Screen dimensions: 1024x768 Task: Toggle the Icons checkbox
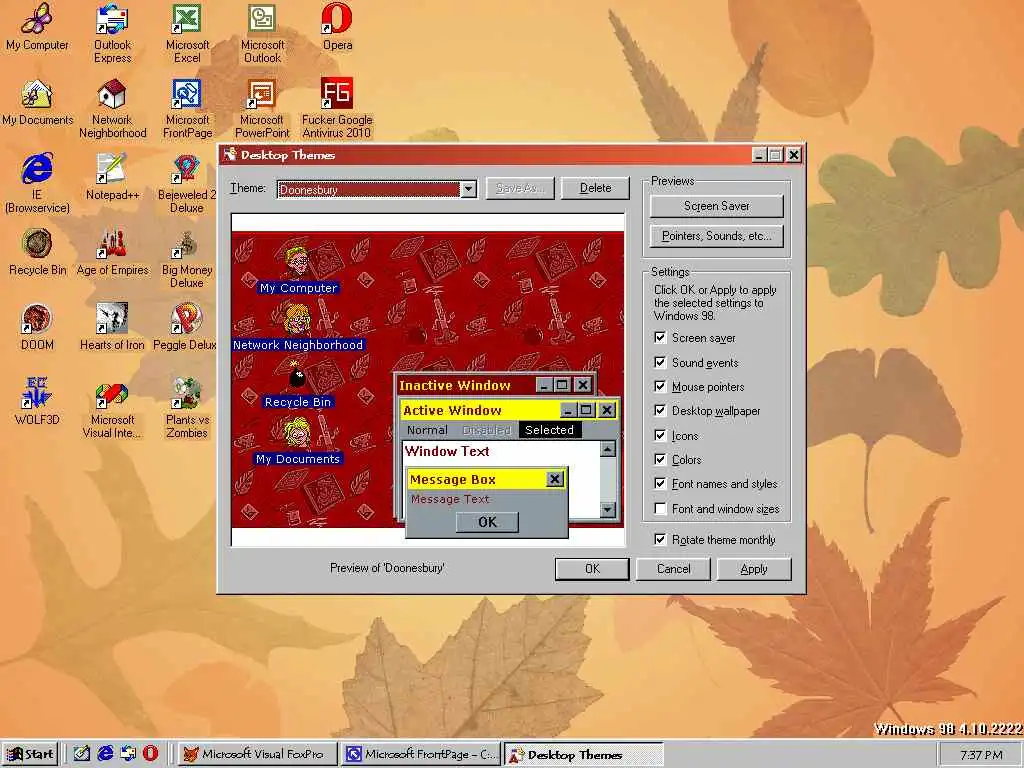[x=660, y=436]
